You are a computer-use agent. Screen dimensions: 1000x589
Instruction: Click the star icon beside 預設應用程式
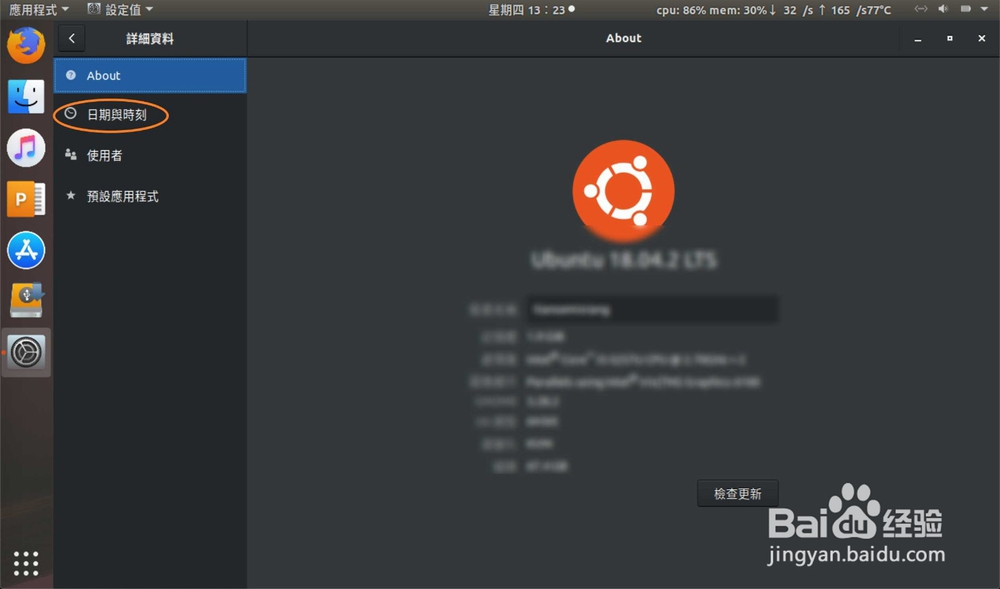pos(71,195)
